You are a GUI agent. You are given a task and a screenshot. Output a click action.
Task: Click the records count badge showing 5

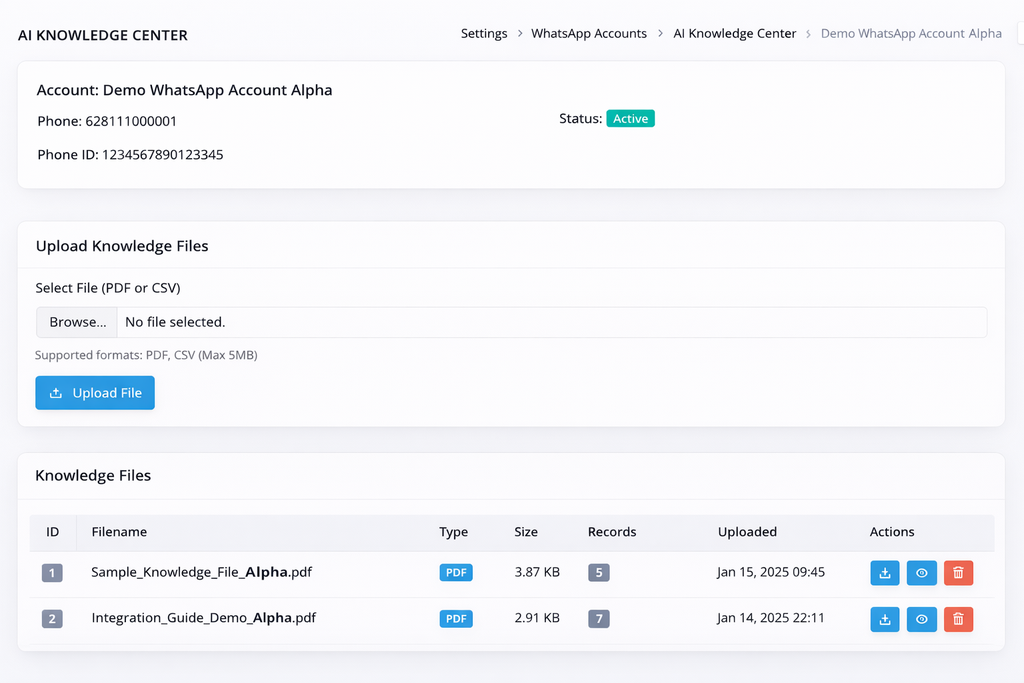point(598,573)
